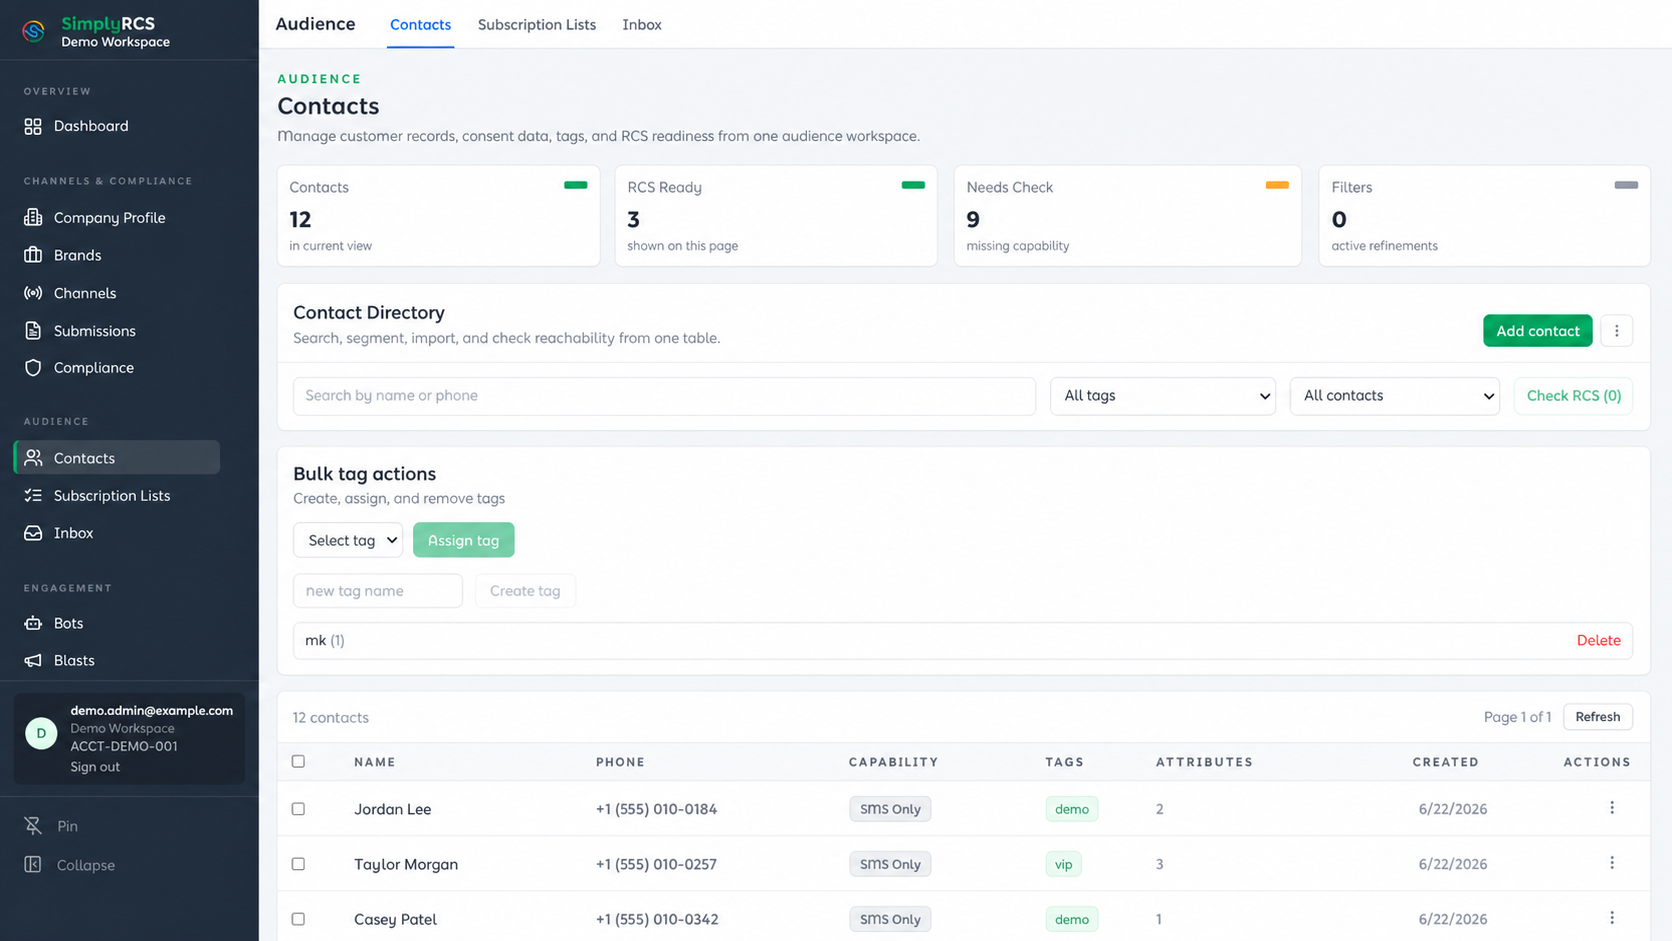Image resolution: width=1672 pixels, height=941 pixels.
Task: Refresh the contacts table
Action: (x=1597, y=717)
